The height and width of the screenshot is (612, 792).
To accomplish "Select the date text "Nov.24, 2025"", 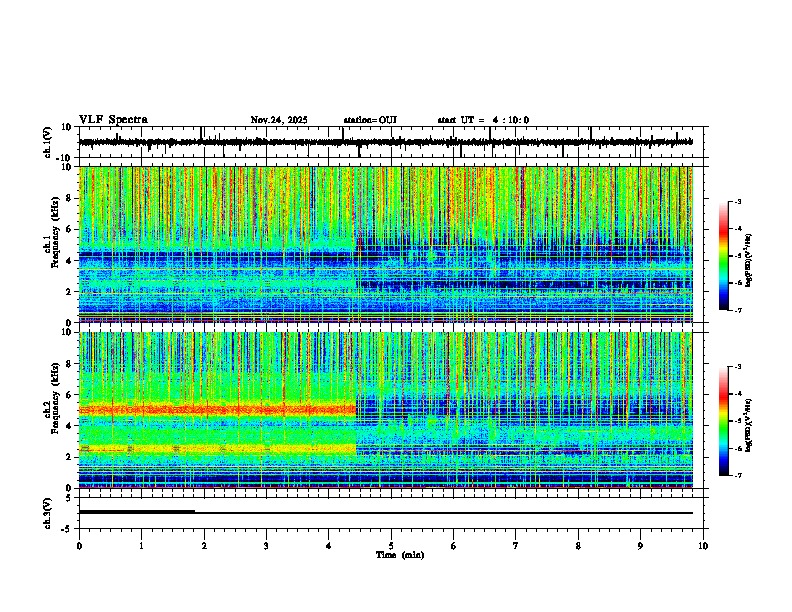I will tap(279, 120).
